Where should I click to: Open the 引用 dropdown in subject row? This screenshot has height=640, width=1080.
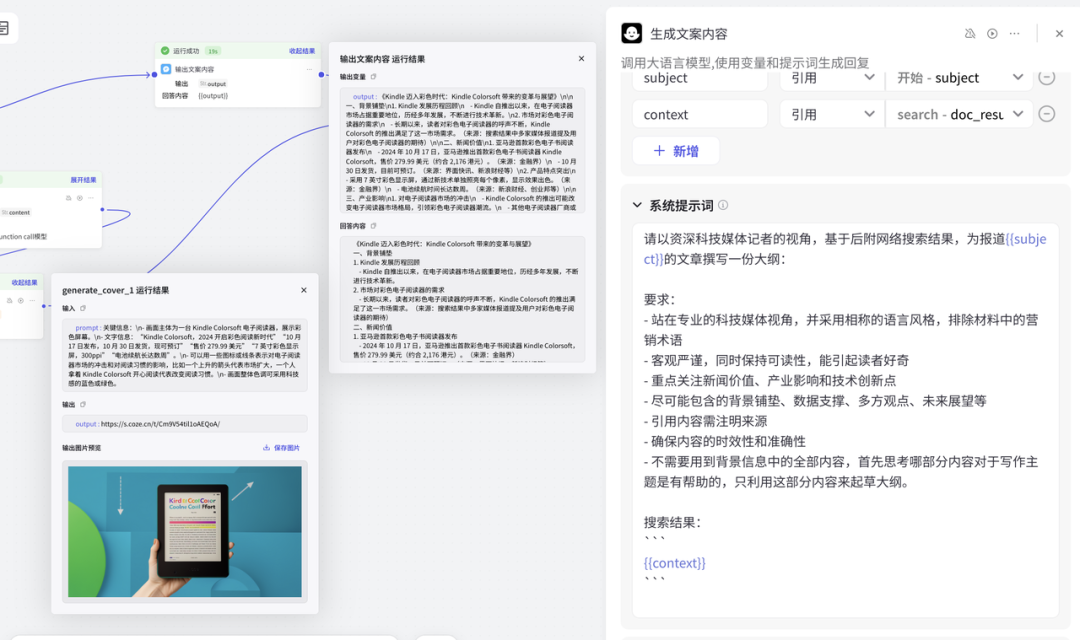click(x=831, y=78)
